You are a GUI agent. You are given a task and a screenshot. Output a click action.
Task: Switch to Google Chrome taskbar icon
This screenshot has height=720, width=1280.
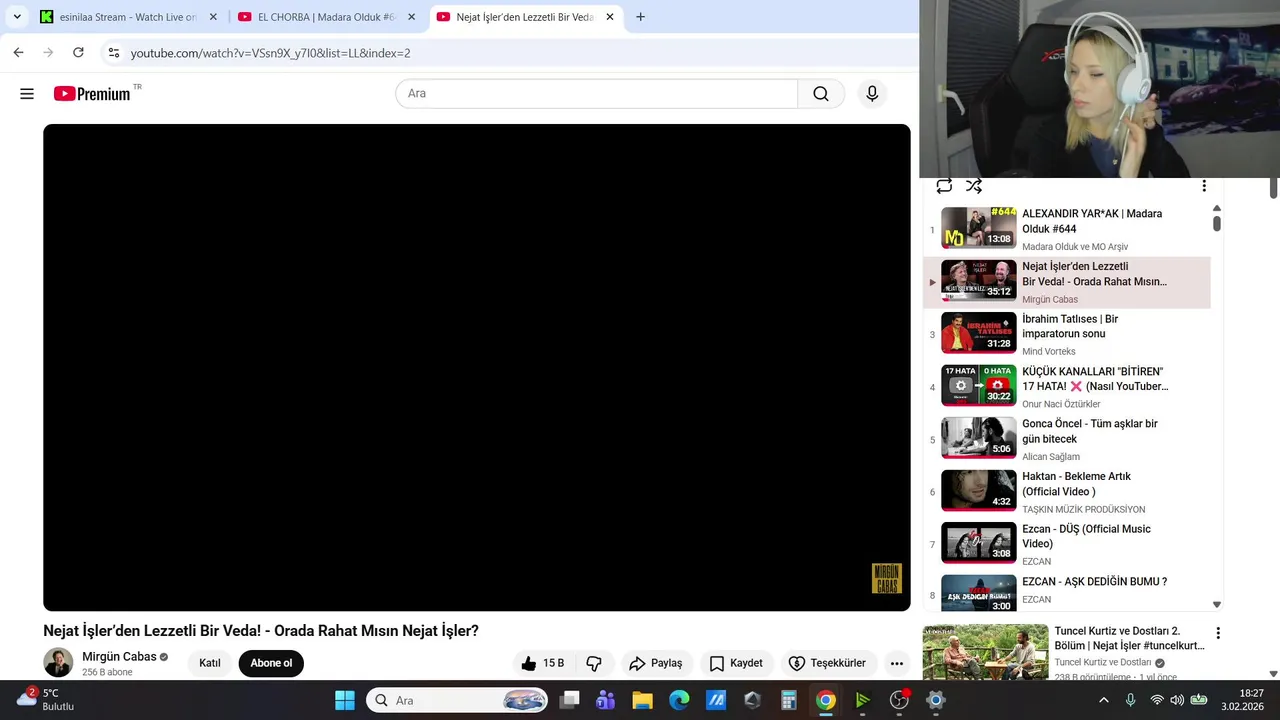coord(826,700)
